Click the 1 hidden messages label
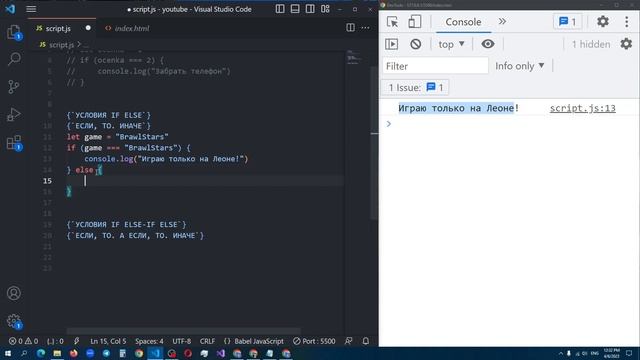This screenshot has height=360, width=640. (591, 44)
